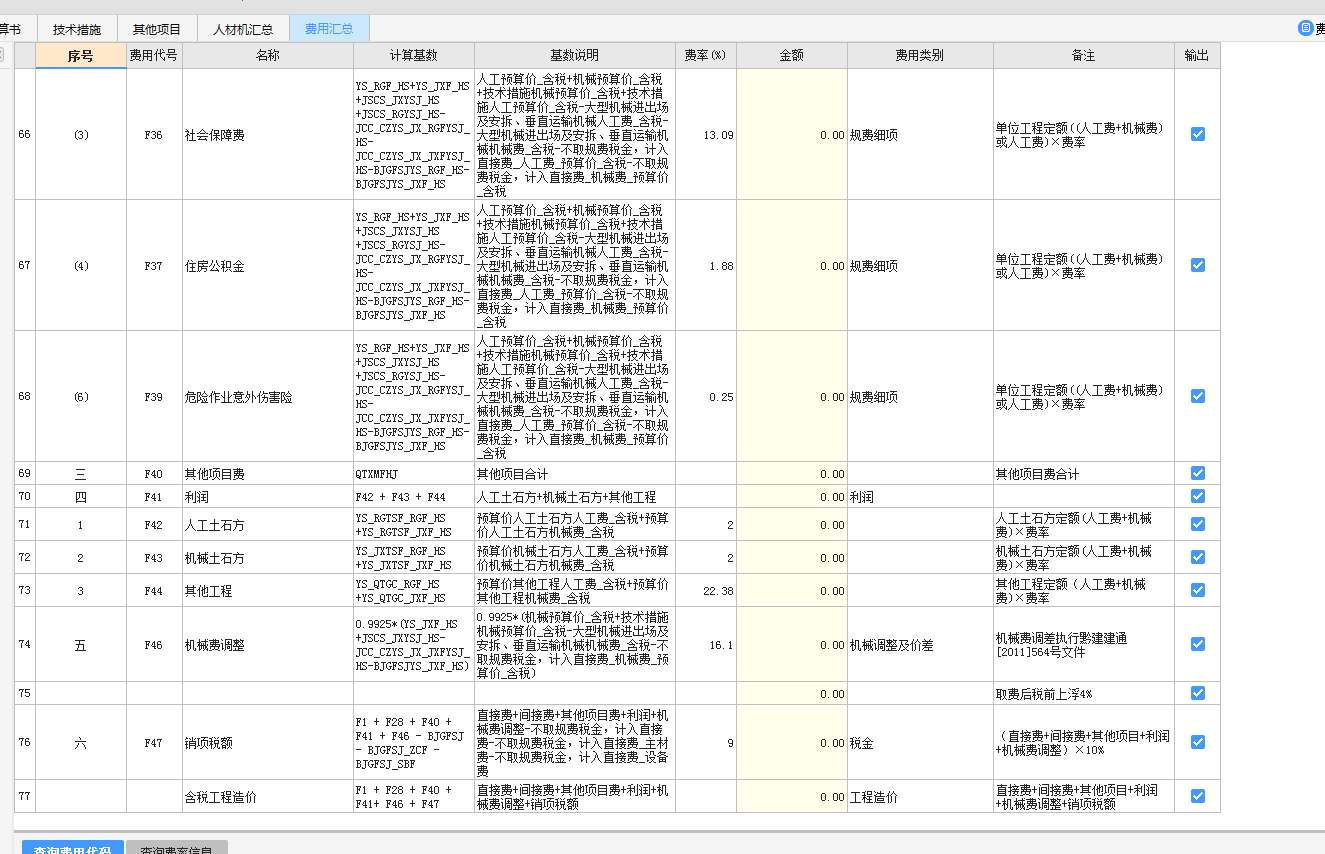Toggle output checkbox for 含税工程造价 row

coord(1198,796)
